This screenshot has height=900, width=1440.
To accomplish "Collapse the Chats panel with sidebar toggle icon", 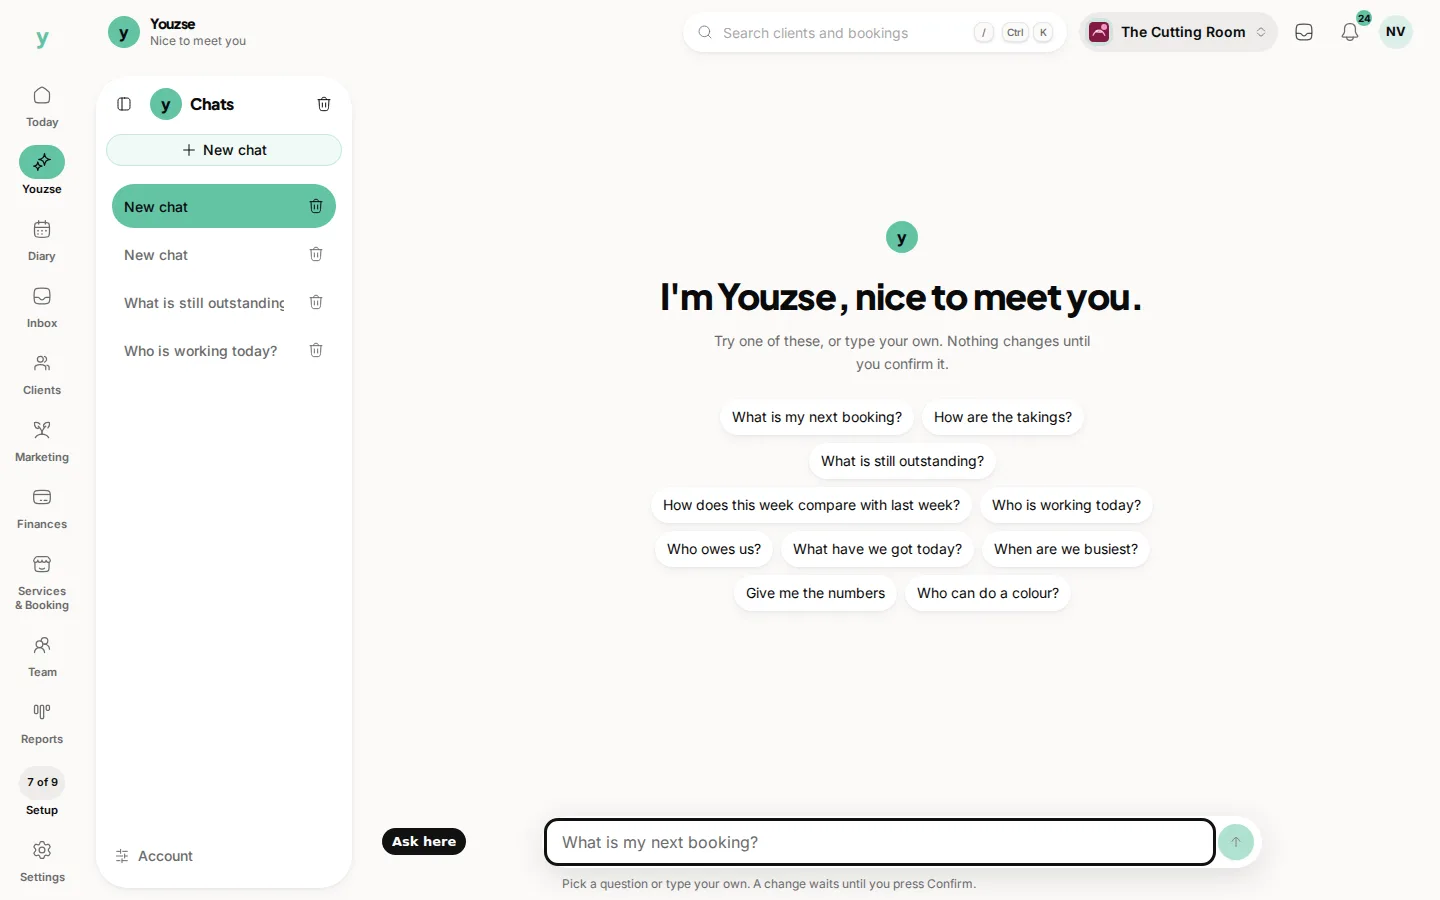I will (124, 104).
